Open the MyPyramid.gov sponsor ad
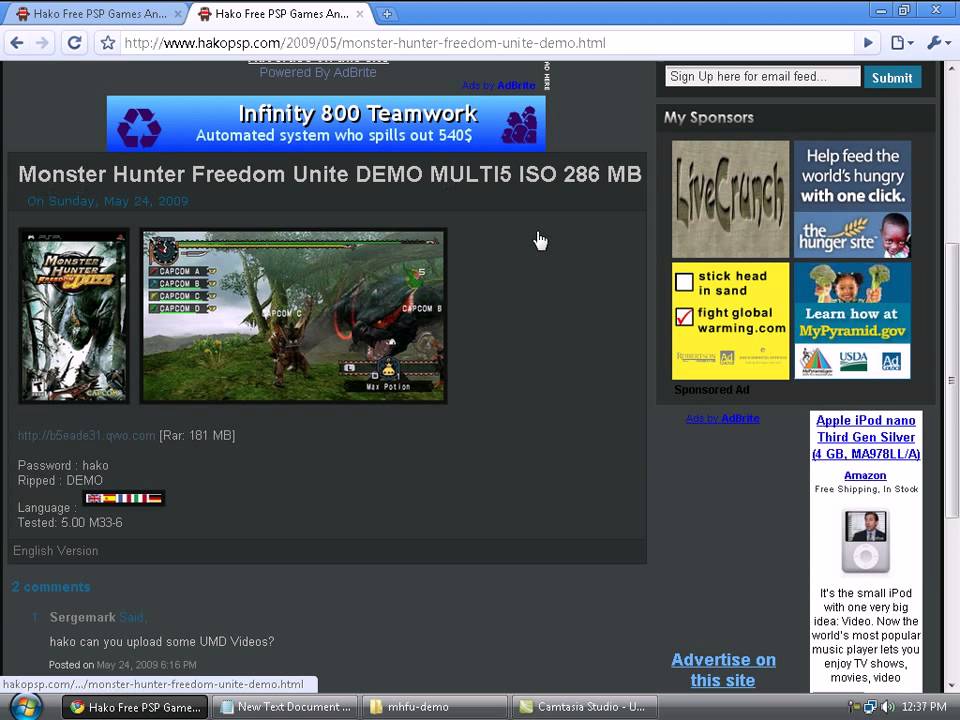 852,321
